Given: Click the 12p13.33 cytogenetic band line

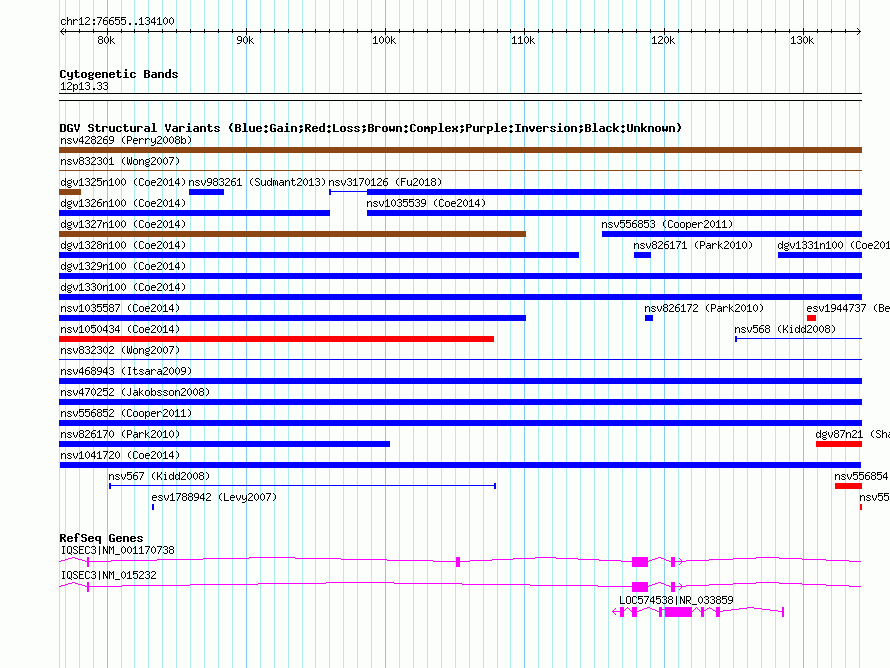Looking at the screenshot, I should [x=460, y=94].
